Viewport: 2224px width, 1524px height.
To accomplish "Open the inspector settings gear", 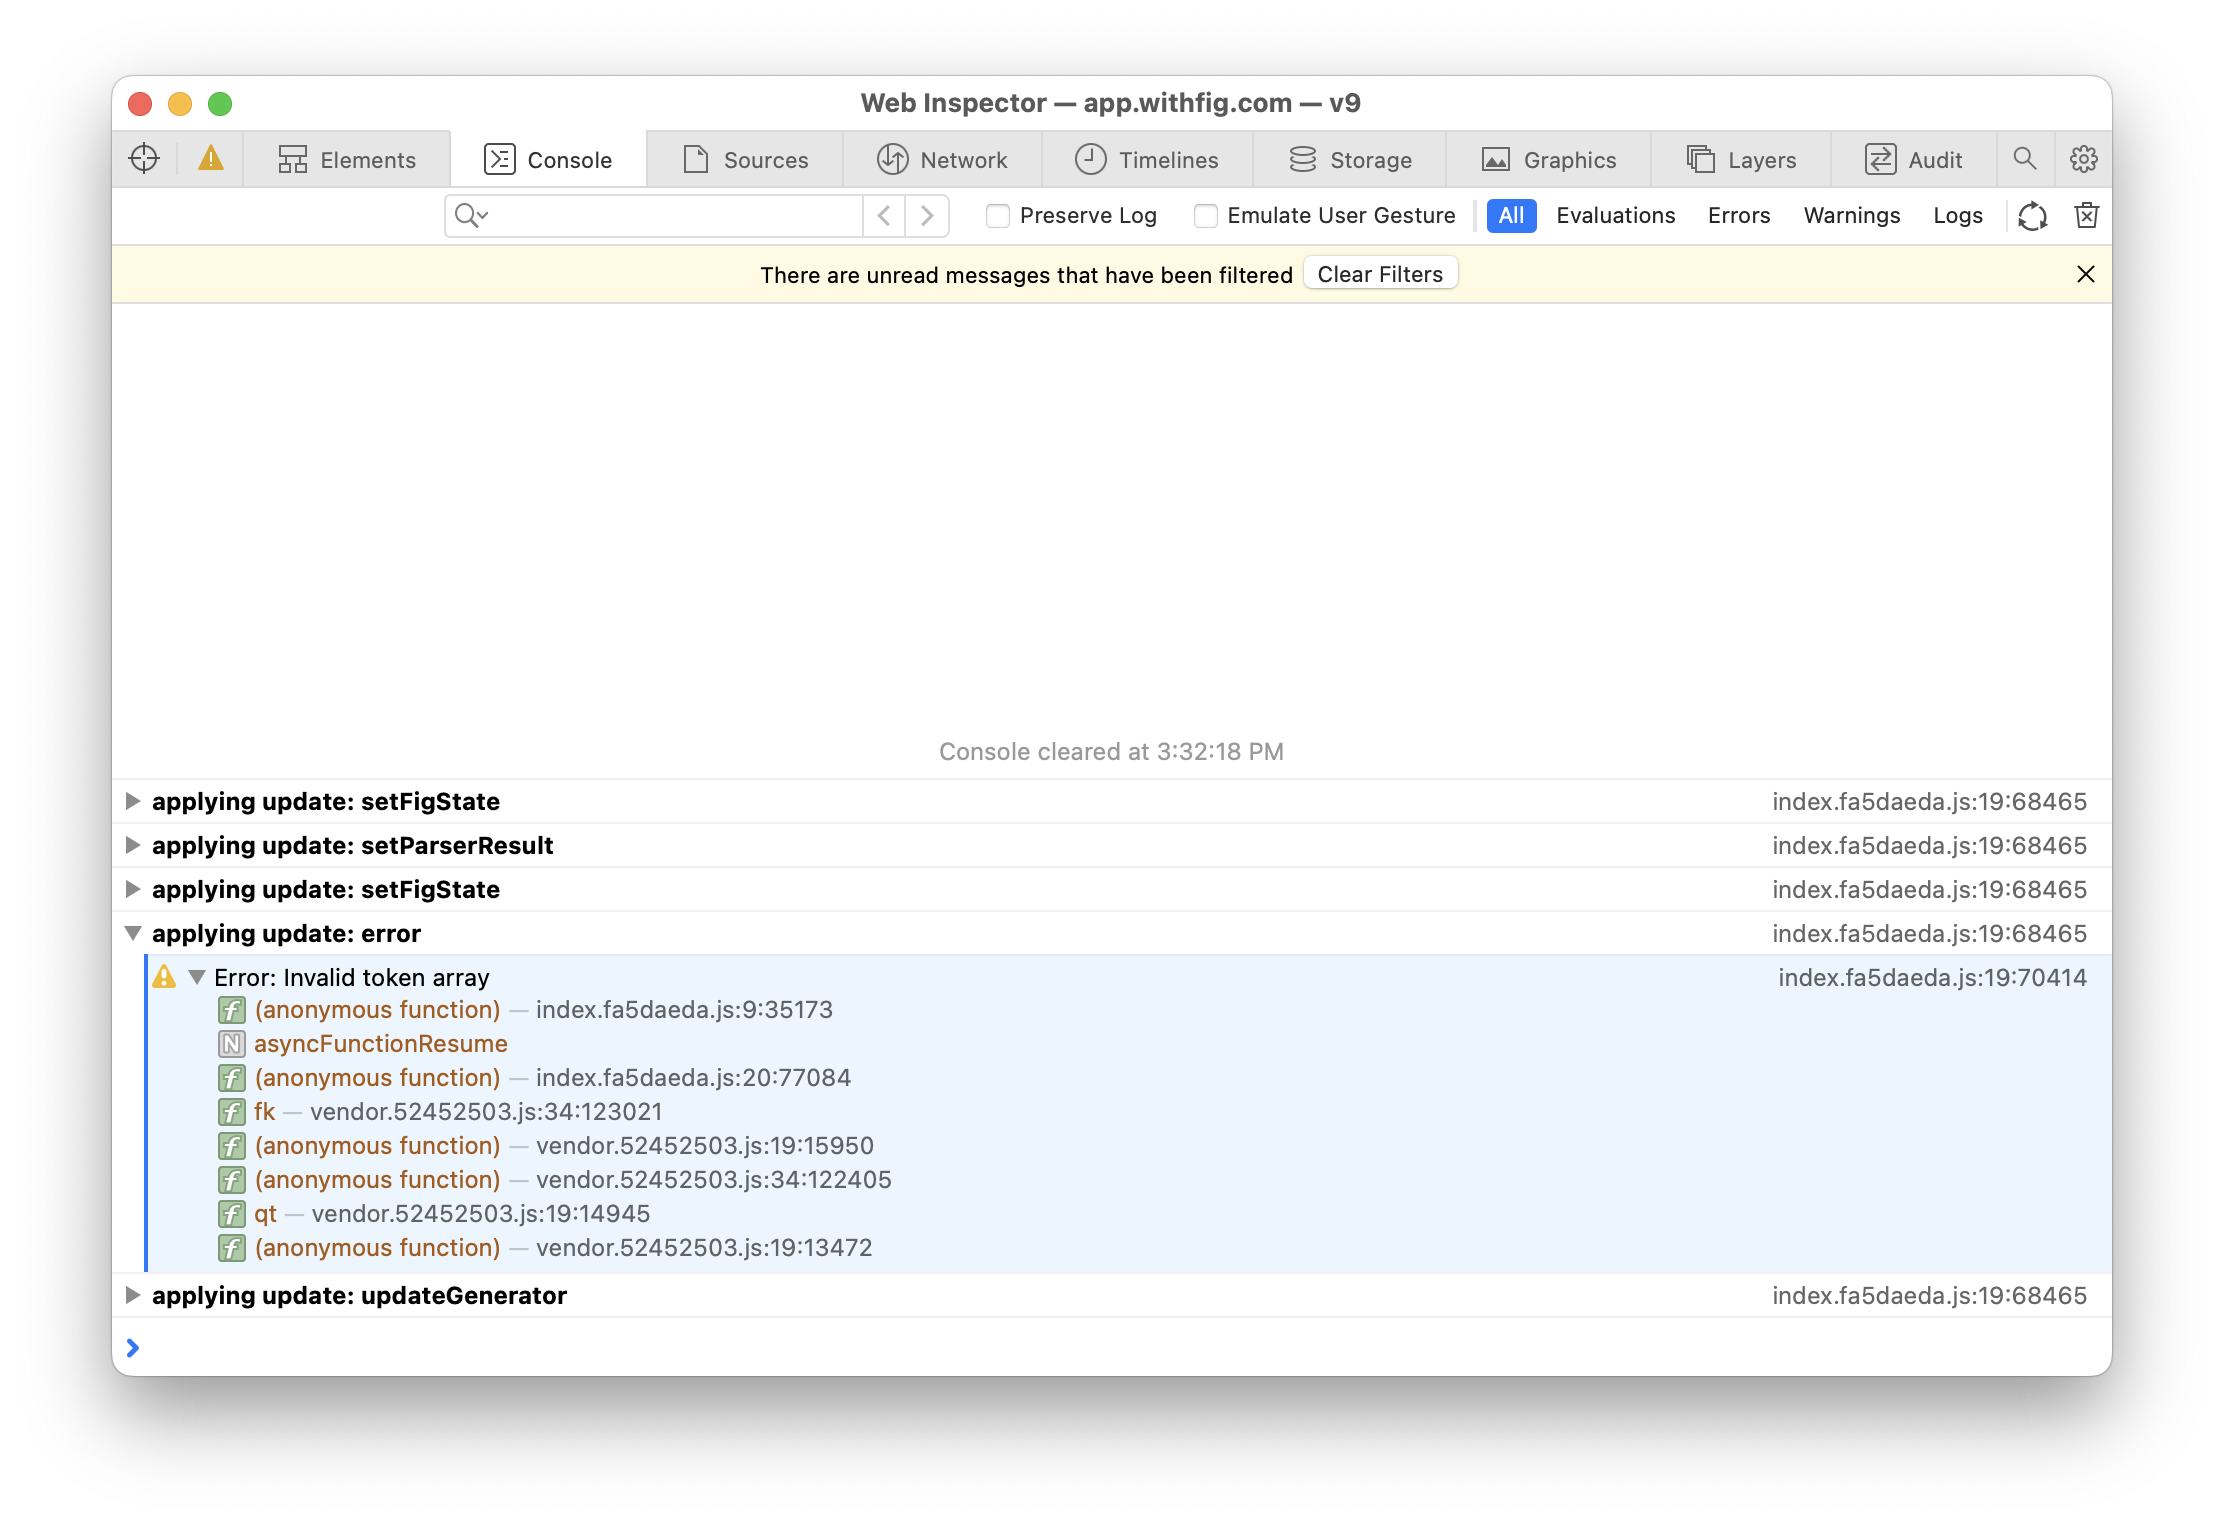I will point(2082,158).
